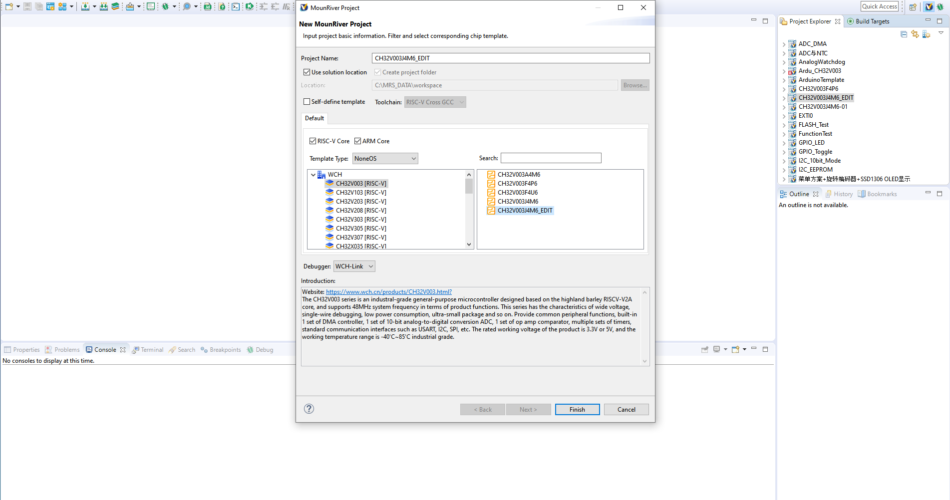This screenshot has height=500, width=950.
Task: Click the Introduction text scrollbar down arrow
Action: (x=645, y=361)
